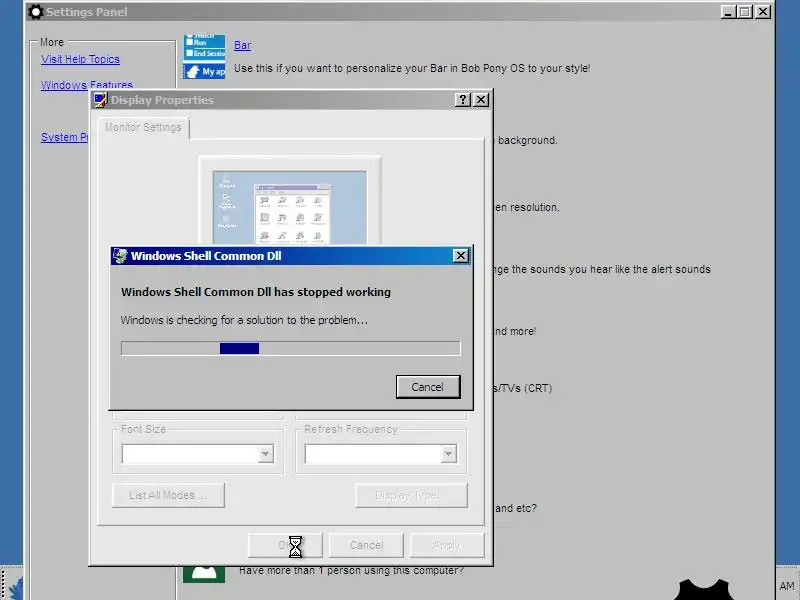Click Apply in Display Properties
Viewport: 800px width, 600px height.
[447, 545]
